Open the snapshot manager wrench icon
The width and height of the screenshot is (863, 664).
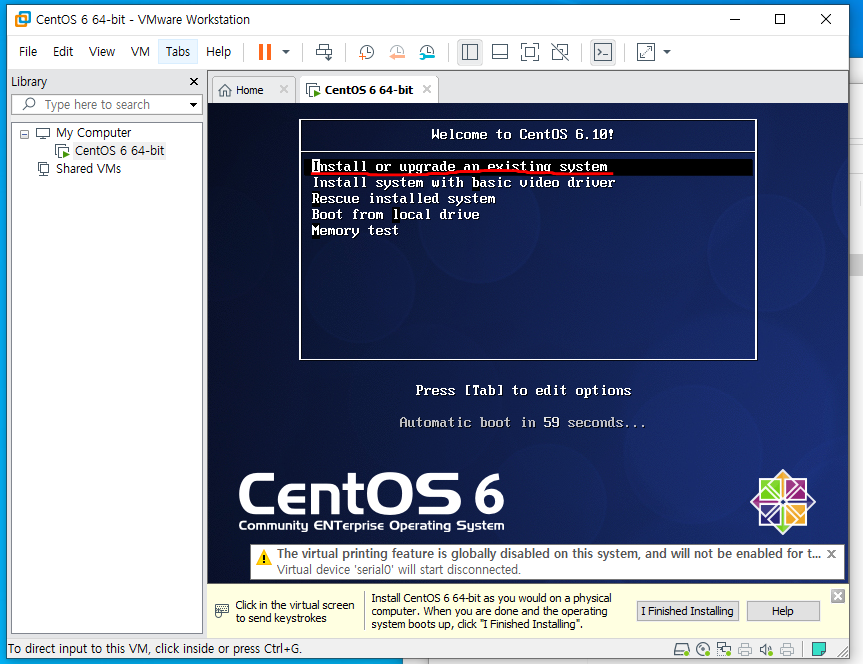click(427, 52)
